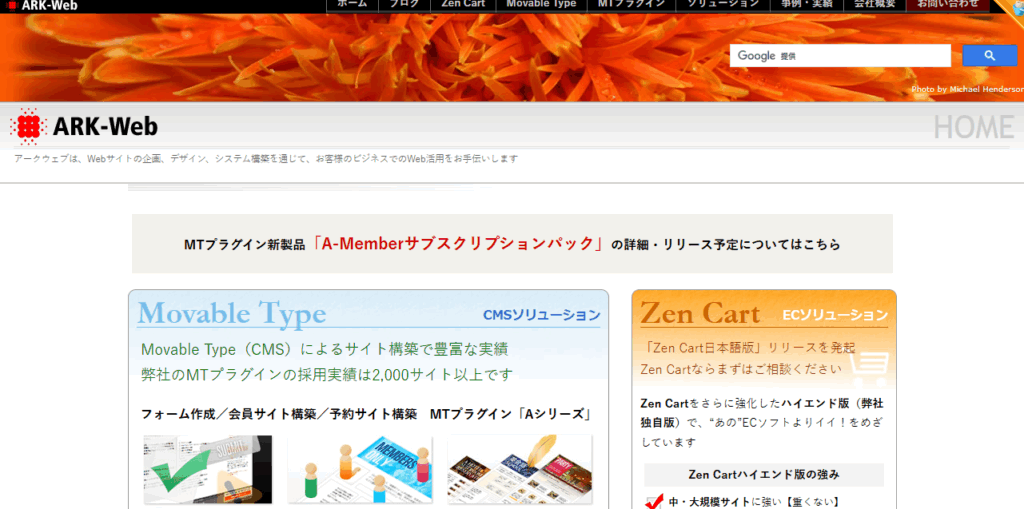Click the CMSソリューション label
This screenshot has width=1024, height=509.
pyautogui.click(x=541, y=316)
